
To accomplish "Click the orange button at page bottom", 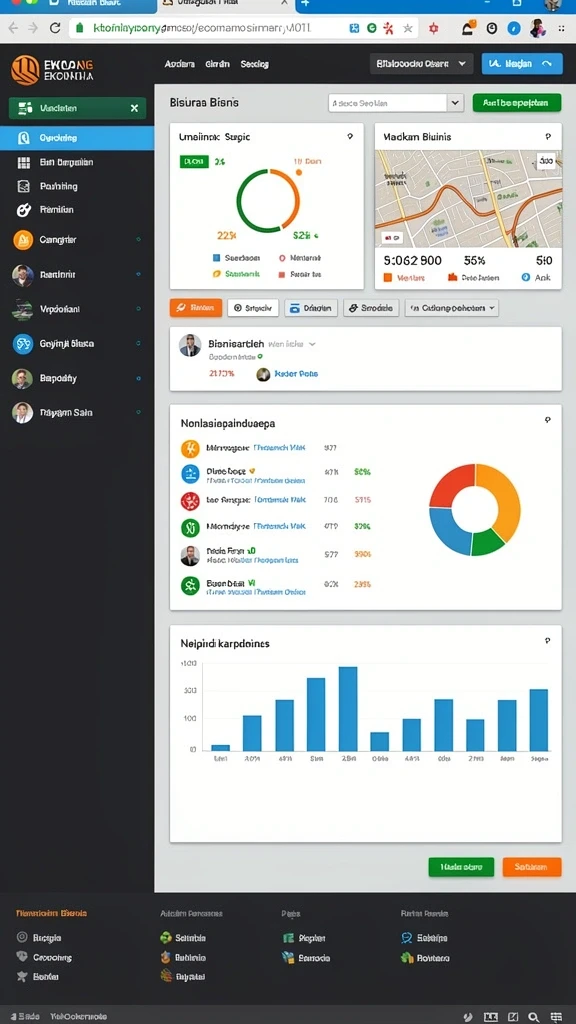I will click(532, 867).
